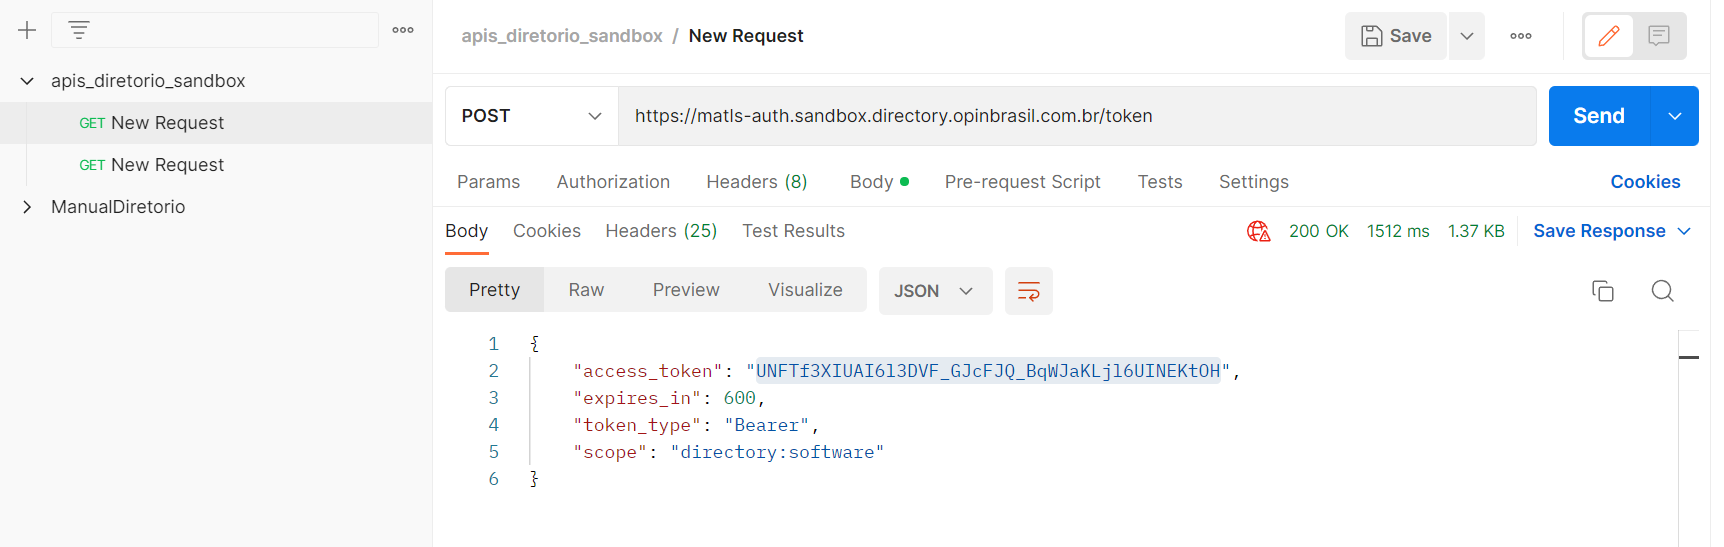Switch to Raw view
Screen dimensions: 1724x547
(x=586, y=290)
